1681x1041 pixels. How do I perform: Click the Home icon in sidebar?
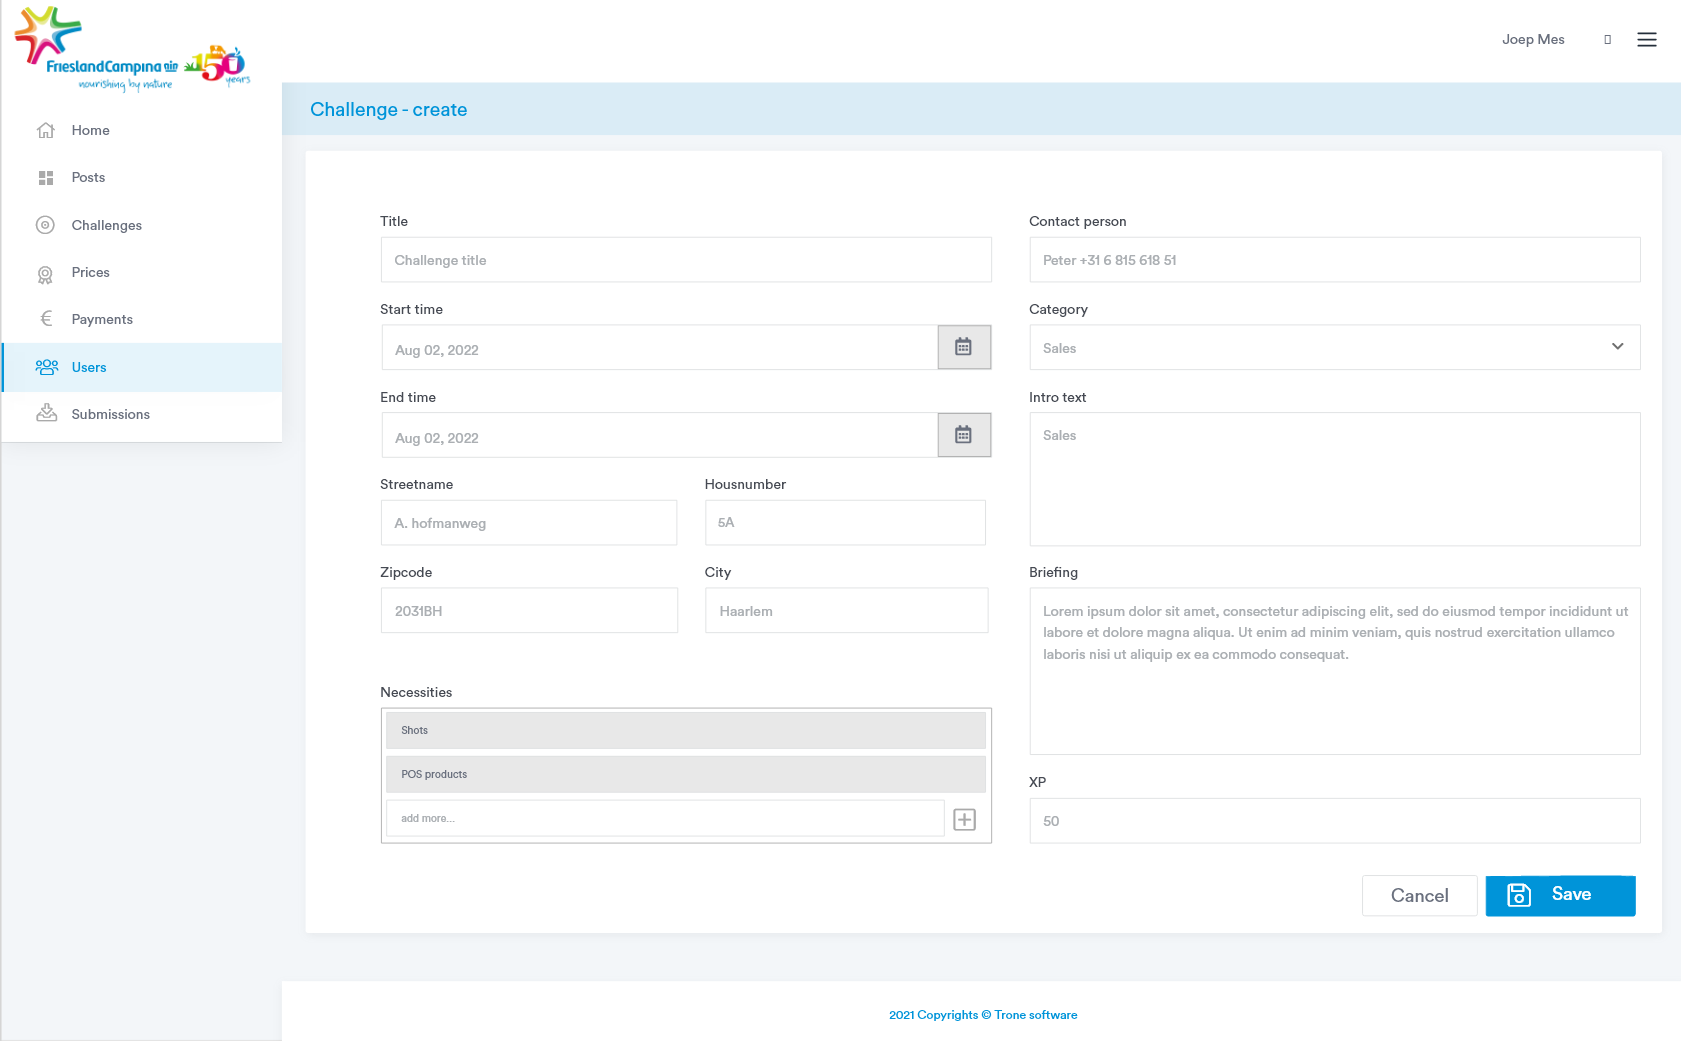46,130
